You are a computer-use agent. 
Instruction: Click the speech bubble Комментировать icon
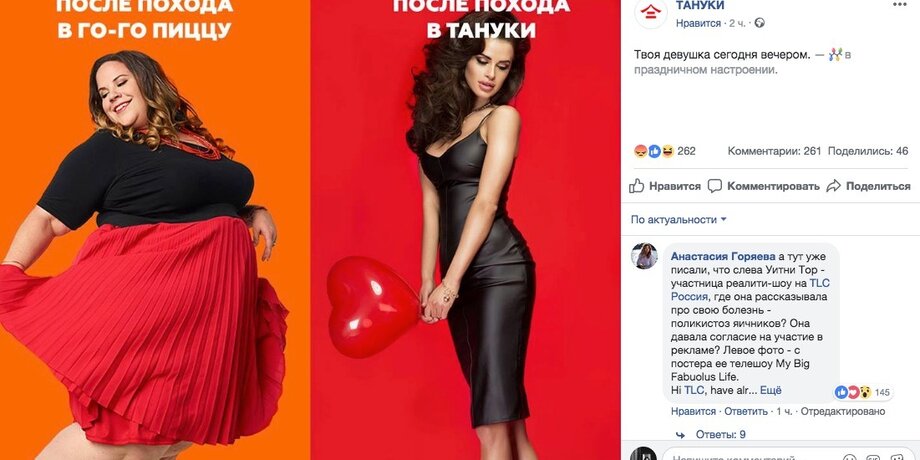715,186
